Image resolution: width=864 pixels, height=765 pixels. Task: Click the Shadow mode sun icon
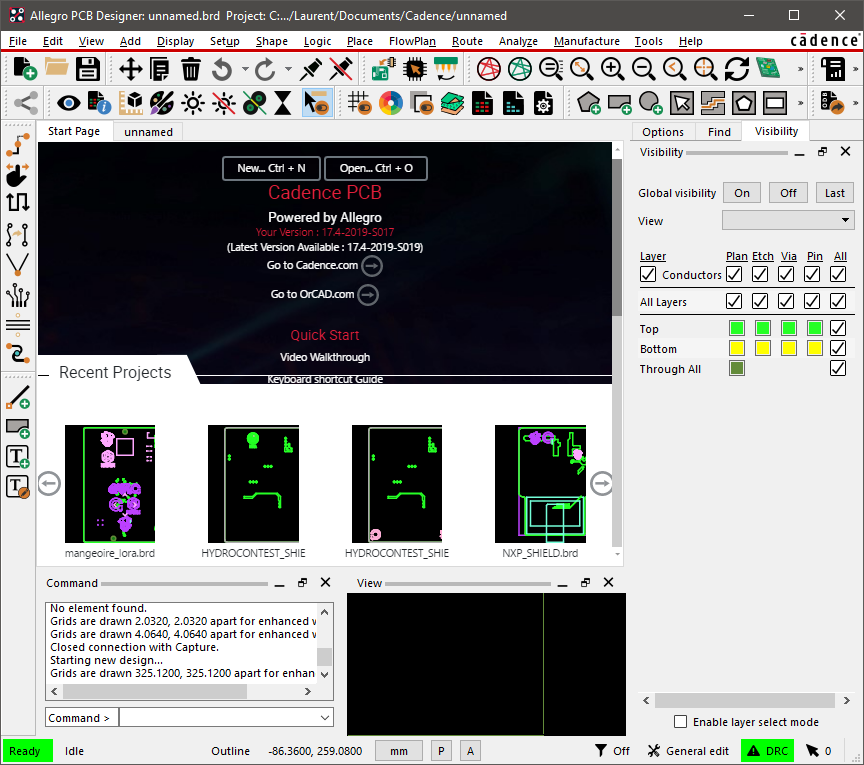(x=193, y=103)
